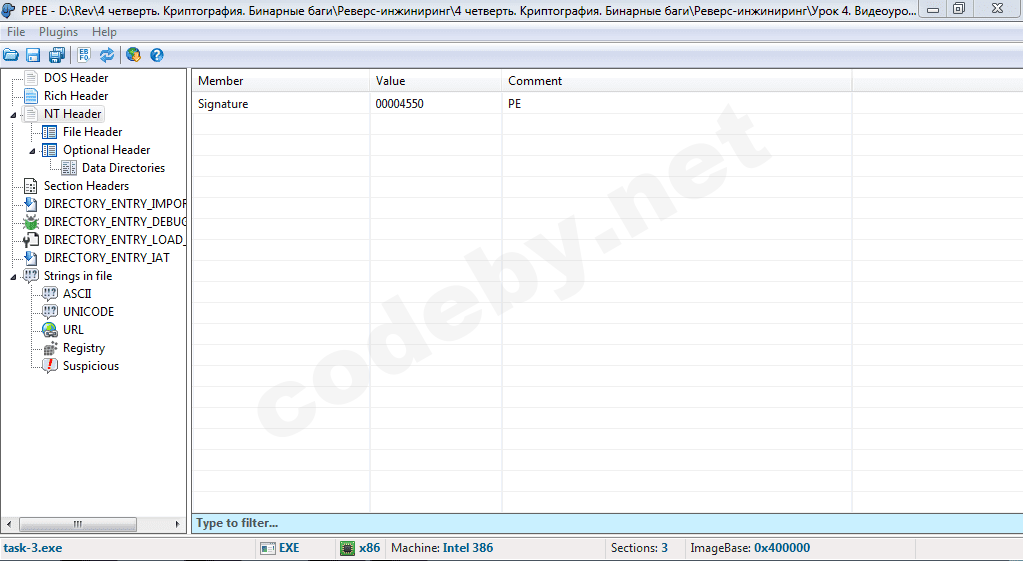Click the Signature member cell
This screenshot has width=1023, height=561.
point(281,104)
